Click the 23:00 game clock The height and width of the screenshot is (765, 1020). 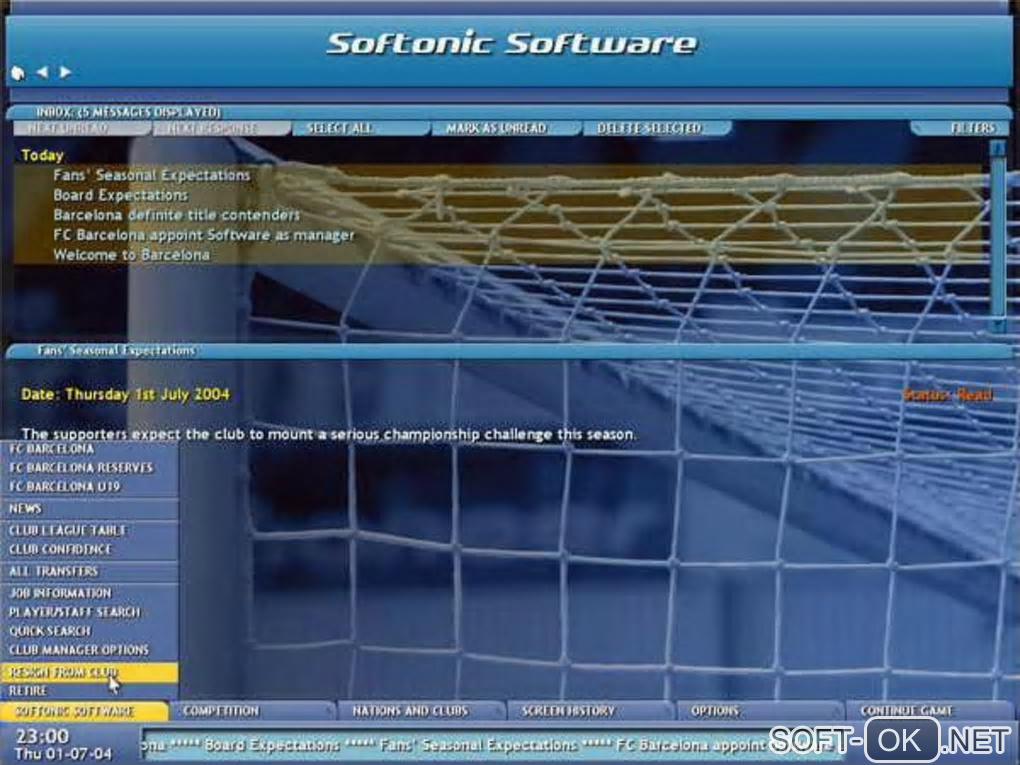coord(42,736)
